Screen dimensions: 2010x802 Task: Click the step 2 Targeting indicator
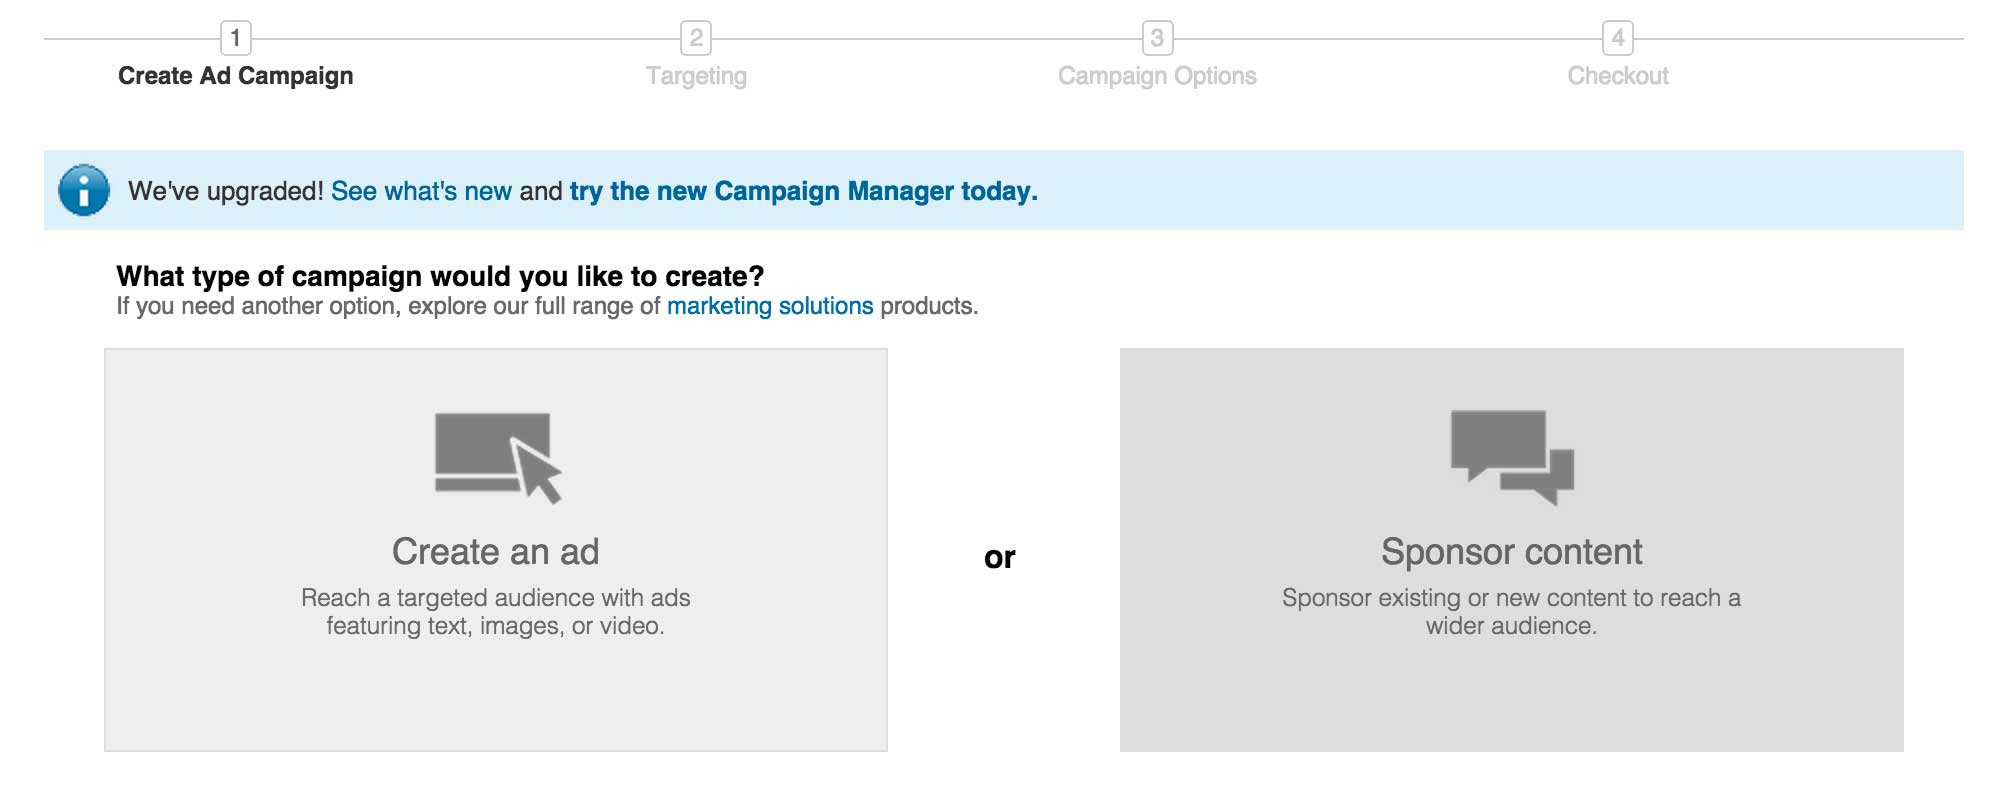697,37
